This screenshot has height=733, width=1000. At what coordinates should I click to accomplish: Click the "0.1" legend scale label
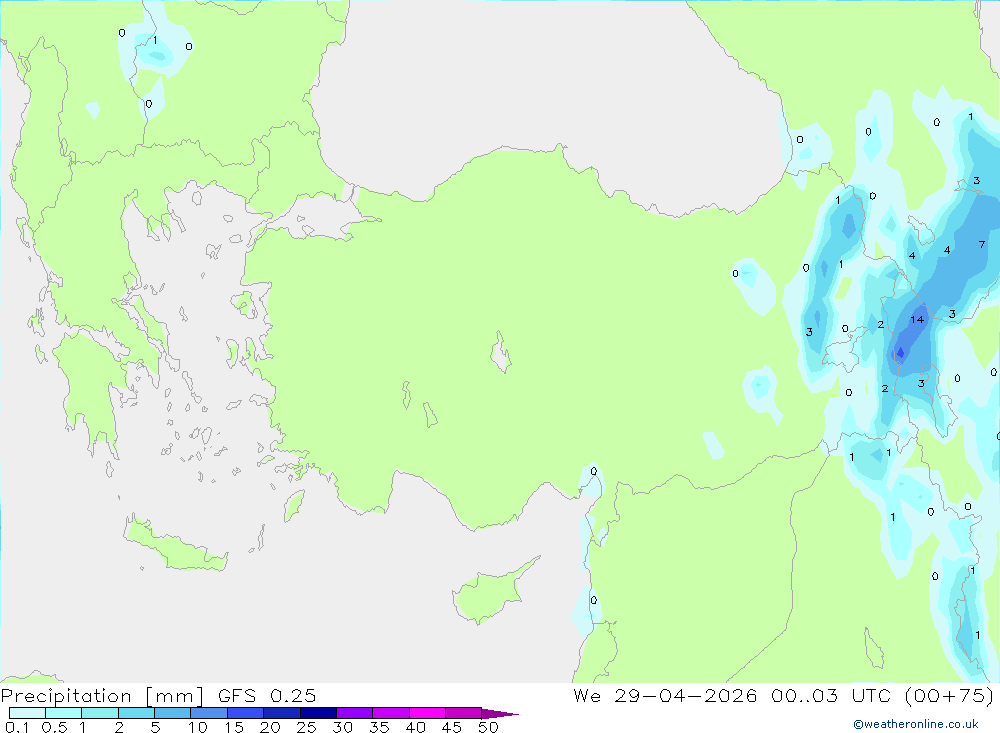[17, 727]
